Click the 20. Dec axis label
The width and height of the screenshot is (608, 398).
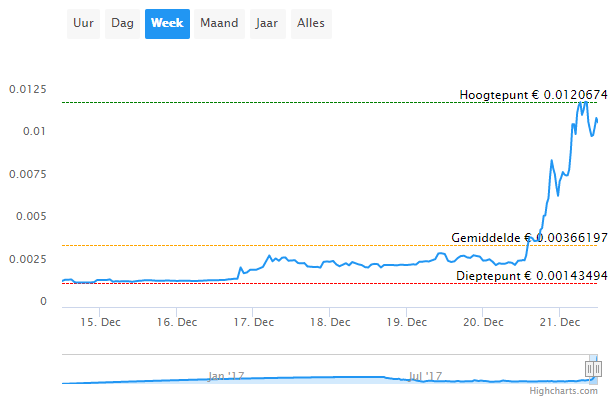click(483, 322)
